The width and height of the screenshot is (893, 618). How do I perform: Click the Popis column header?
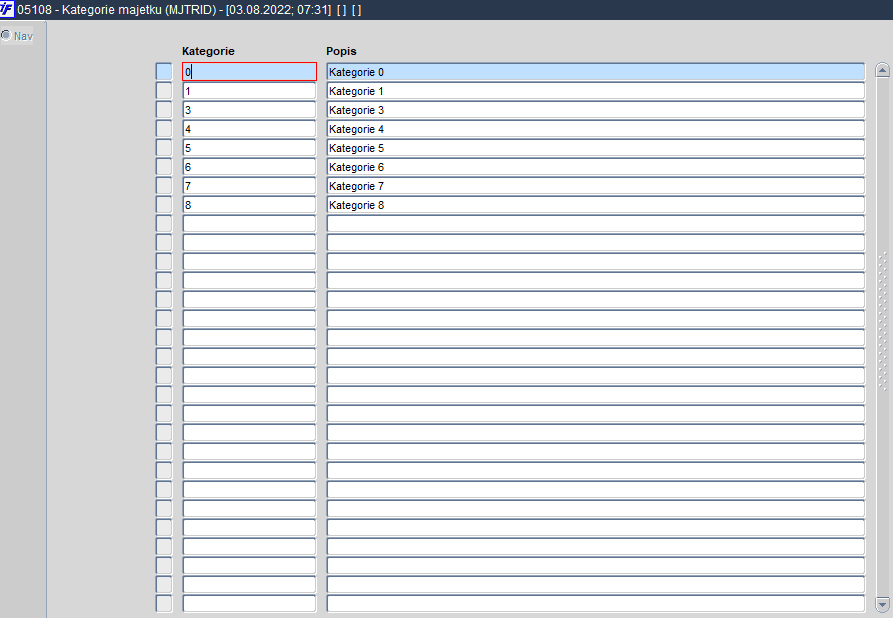tap(341, 51)
